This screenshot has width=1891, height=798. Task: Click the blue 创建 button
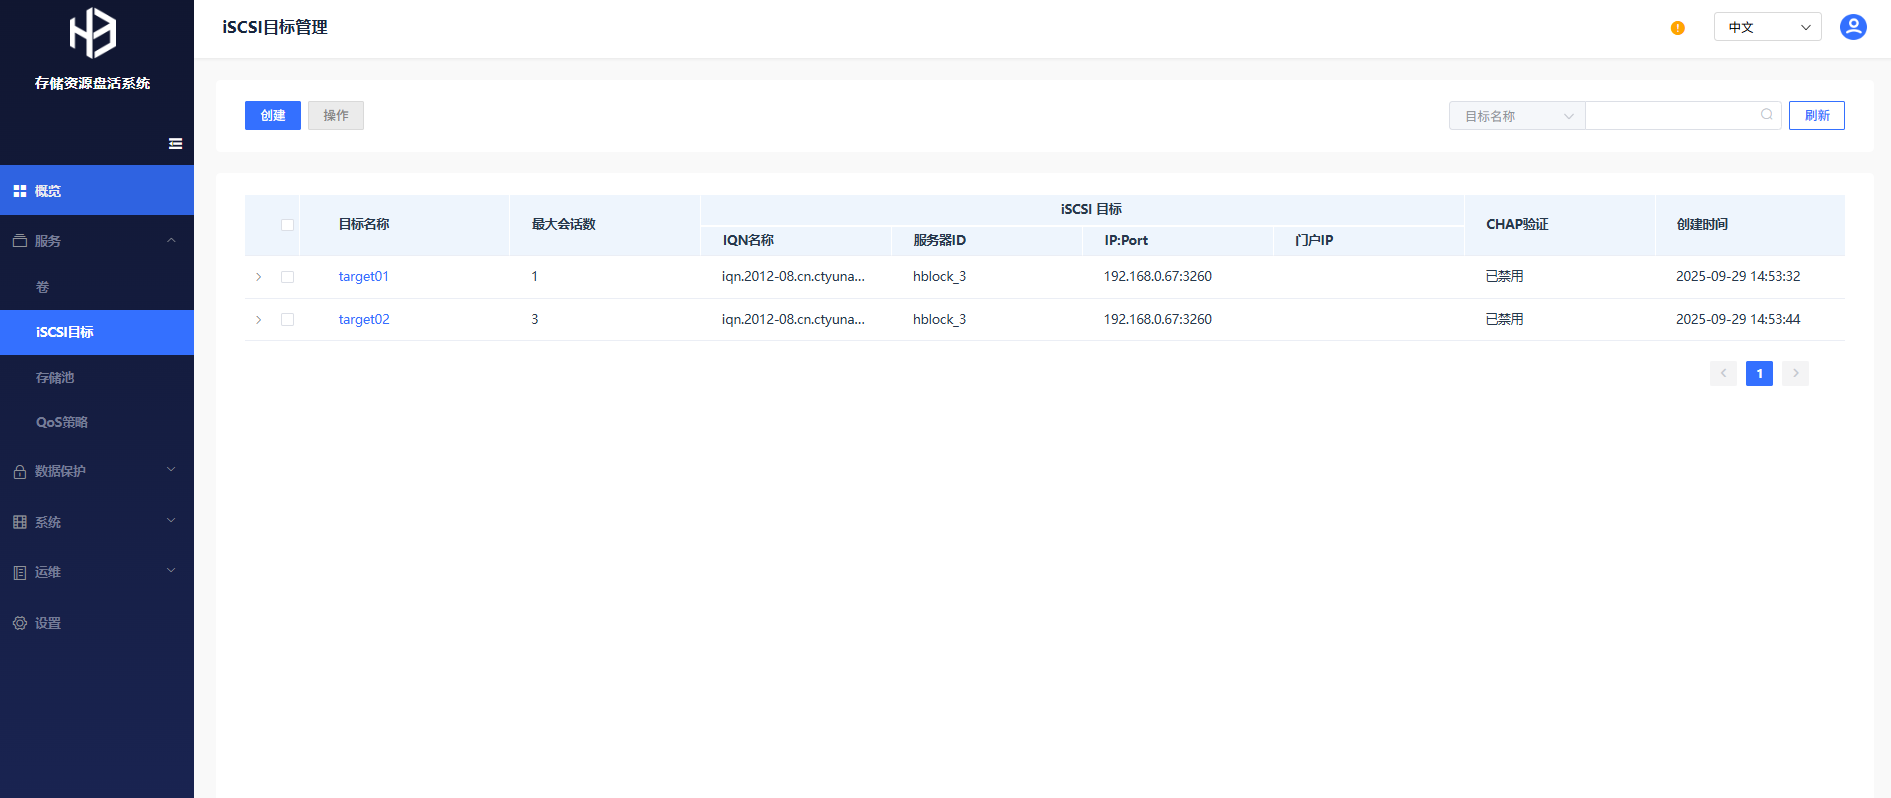pyautogui.click(x=272, y=116)
